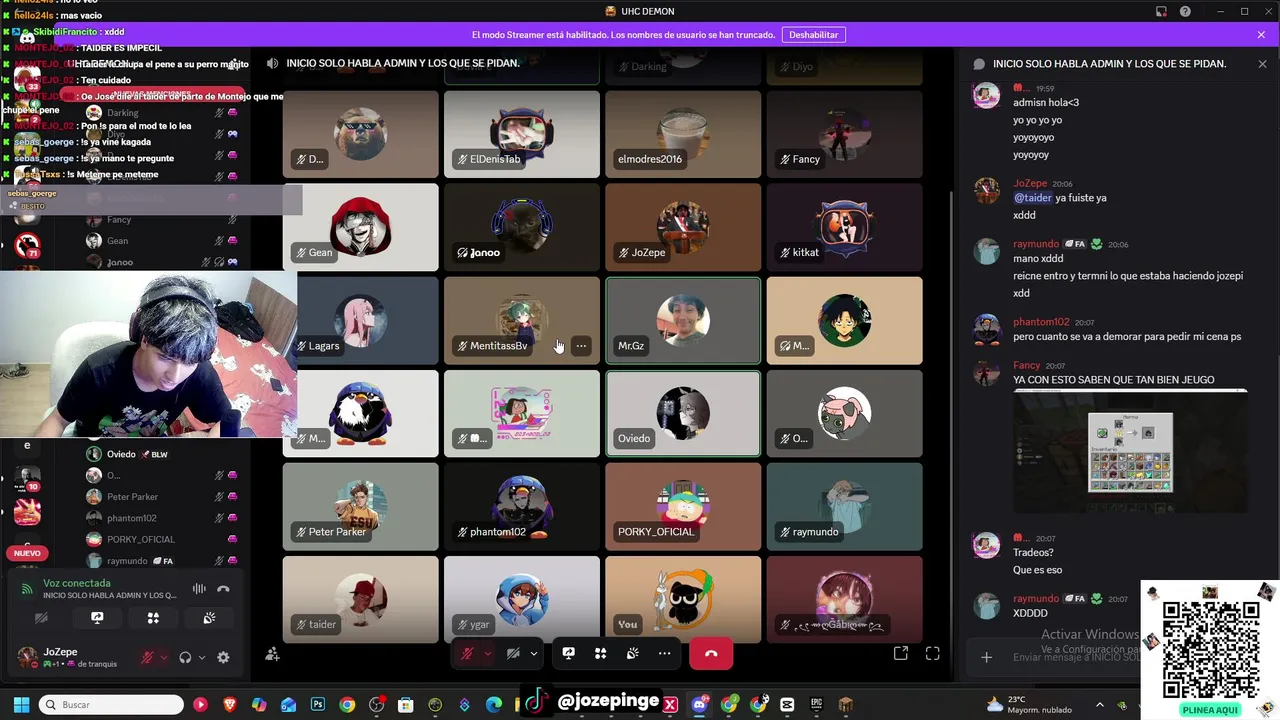Toggle deafen headphones in user panel
The image size is (1280, 720).
pos(185,657)
